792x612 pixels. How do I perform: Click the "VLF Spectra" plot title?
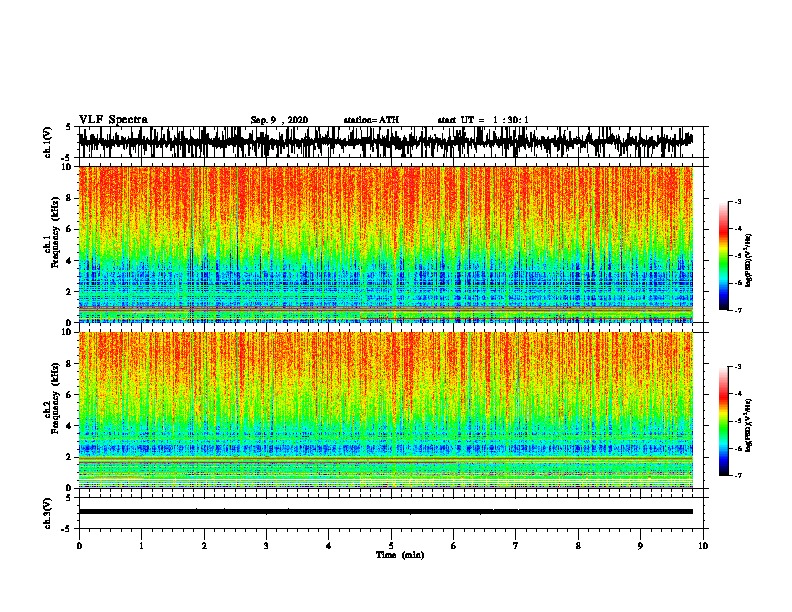(x=113, y=120)
